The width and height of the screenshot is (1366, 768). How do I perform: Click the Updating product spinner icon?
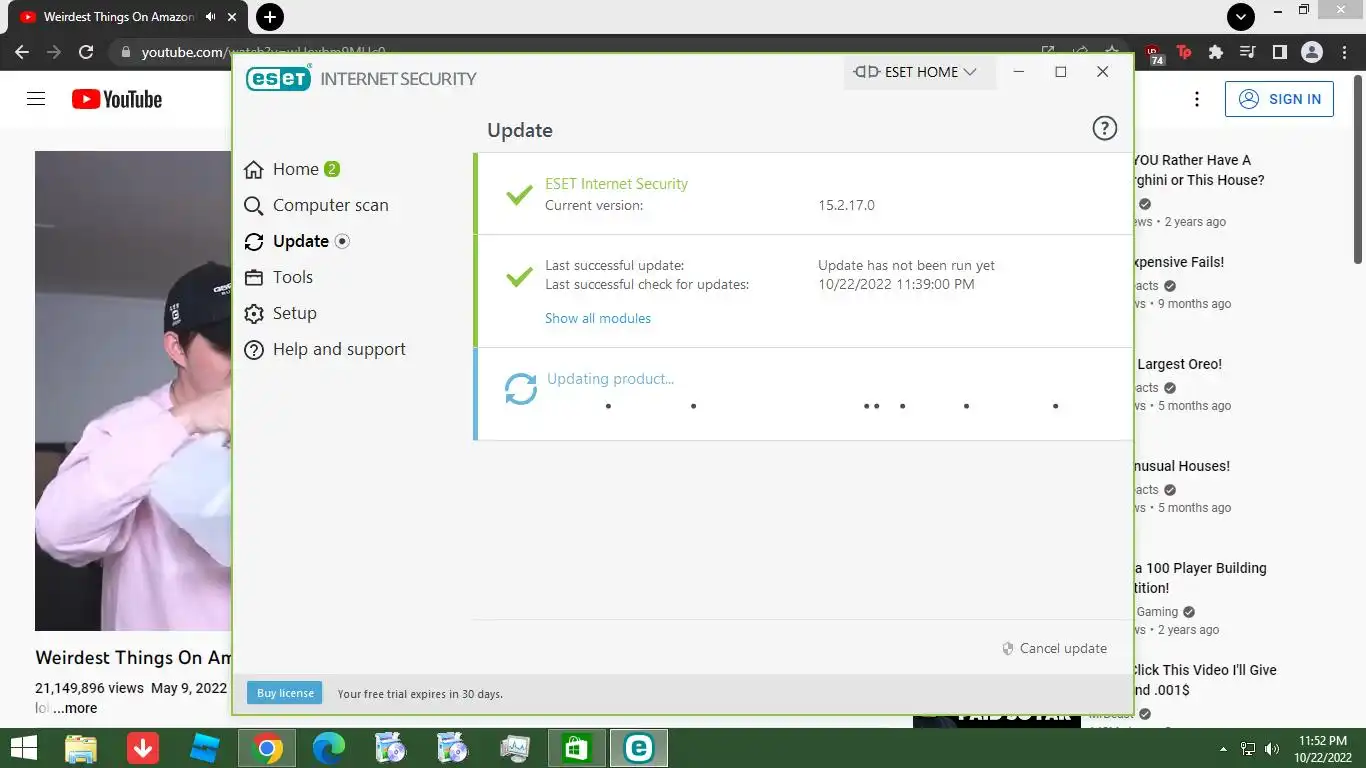click(x=520, y=389)
